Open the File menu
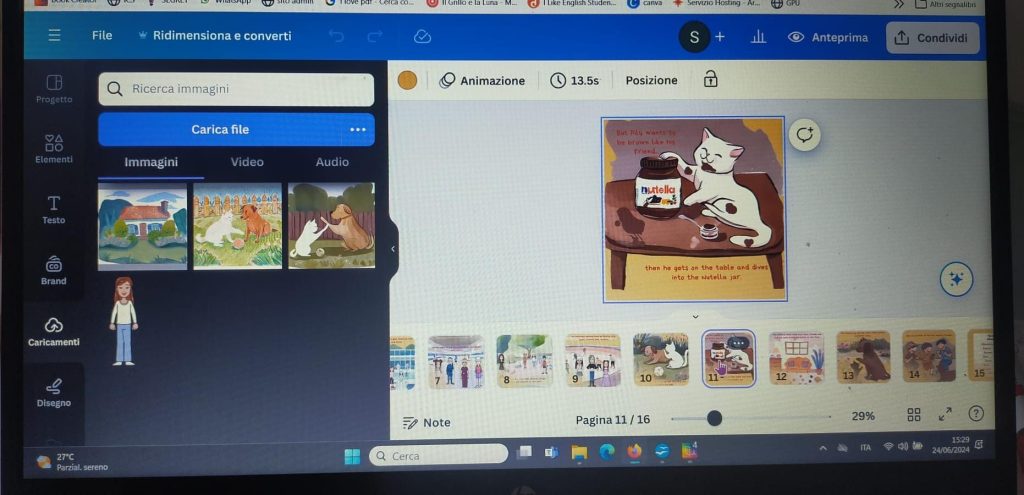The width and height of the screenshot is (1024, 495). point(102,35)
